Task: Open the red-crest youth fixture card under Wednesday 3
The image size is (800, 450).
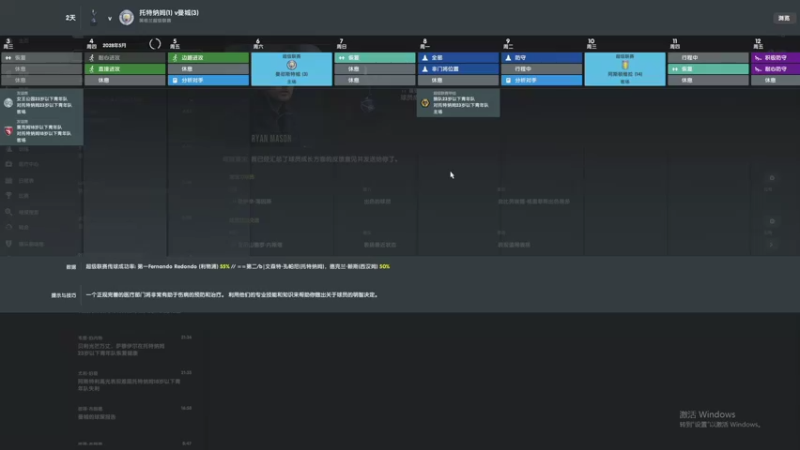Action: (x=42, y=131)
